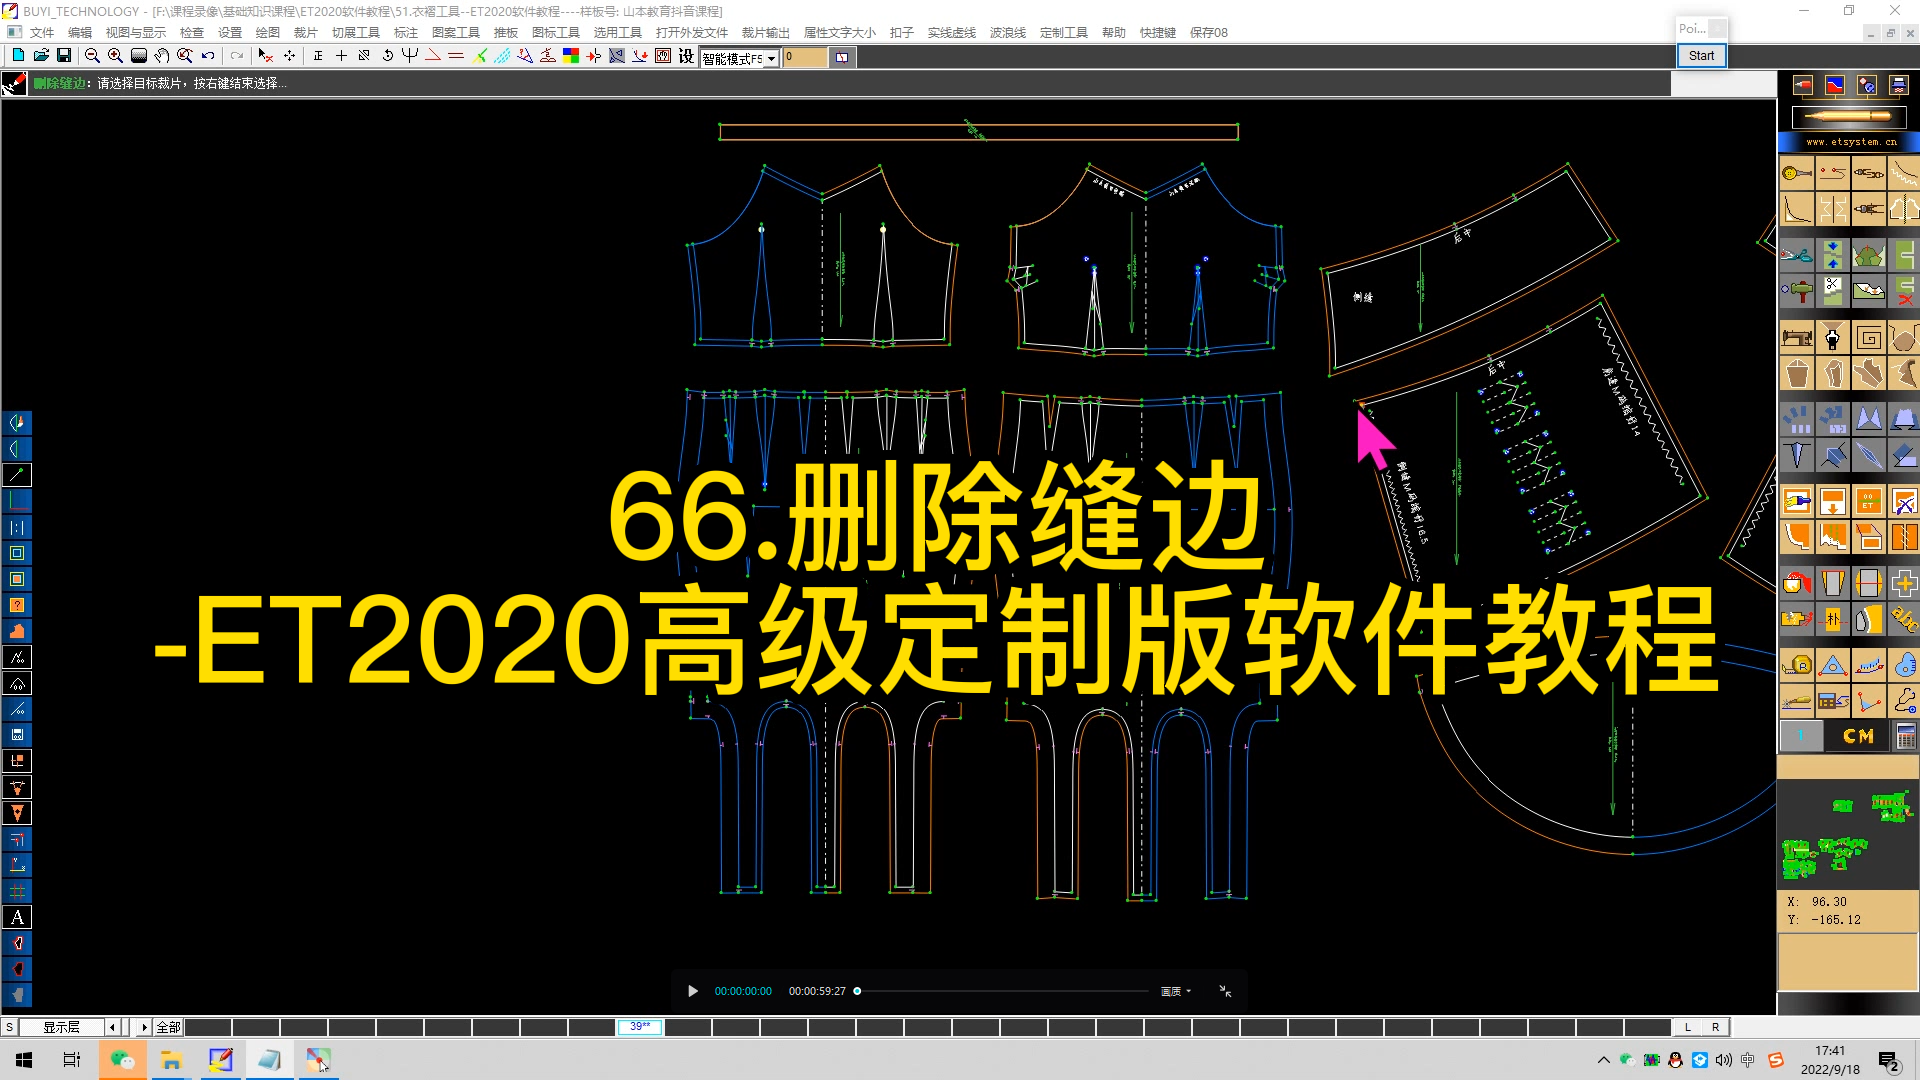The width and height of the screenshot is (1920, 1080).
Task: Play the video with the play button
Action: point(693,991)
